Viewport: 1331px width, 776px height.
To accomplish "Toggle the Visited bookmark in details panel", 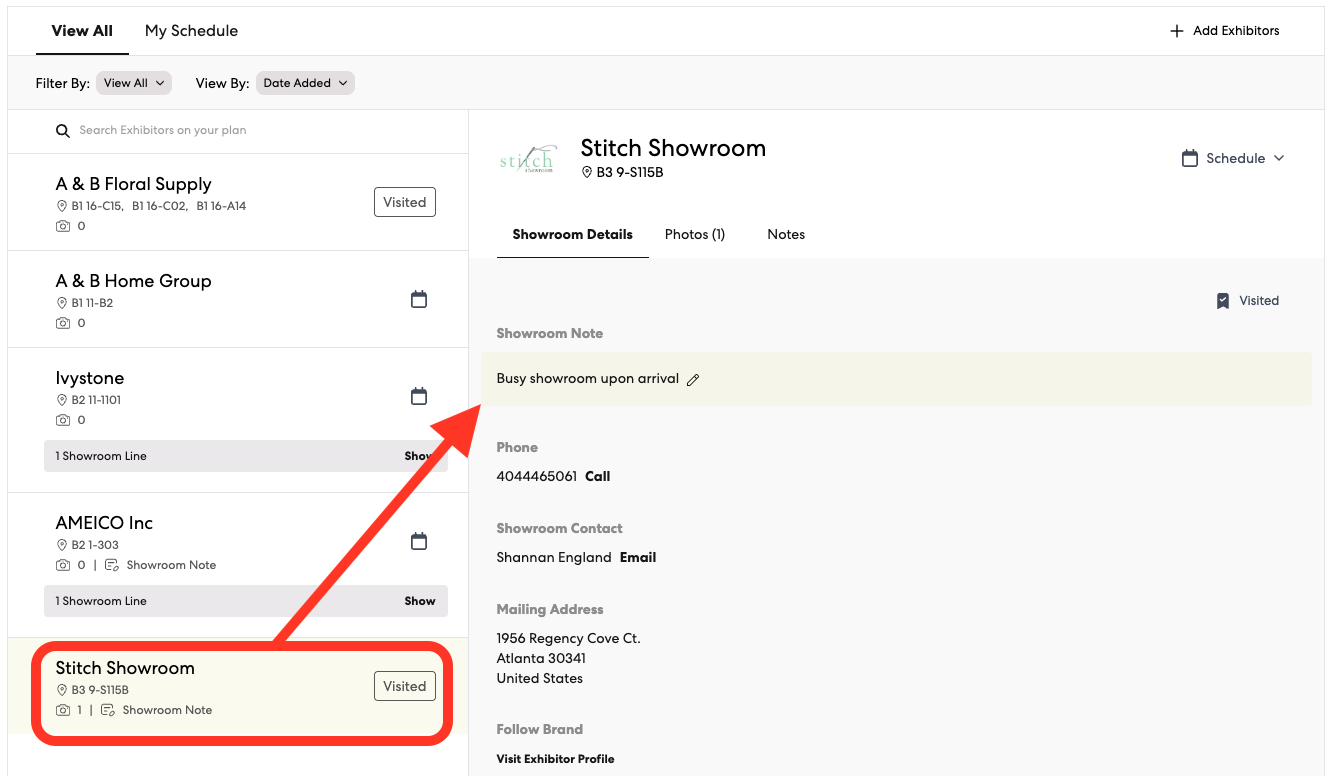I will (1247, 300).
